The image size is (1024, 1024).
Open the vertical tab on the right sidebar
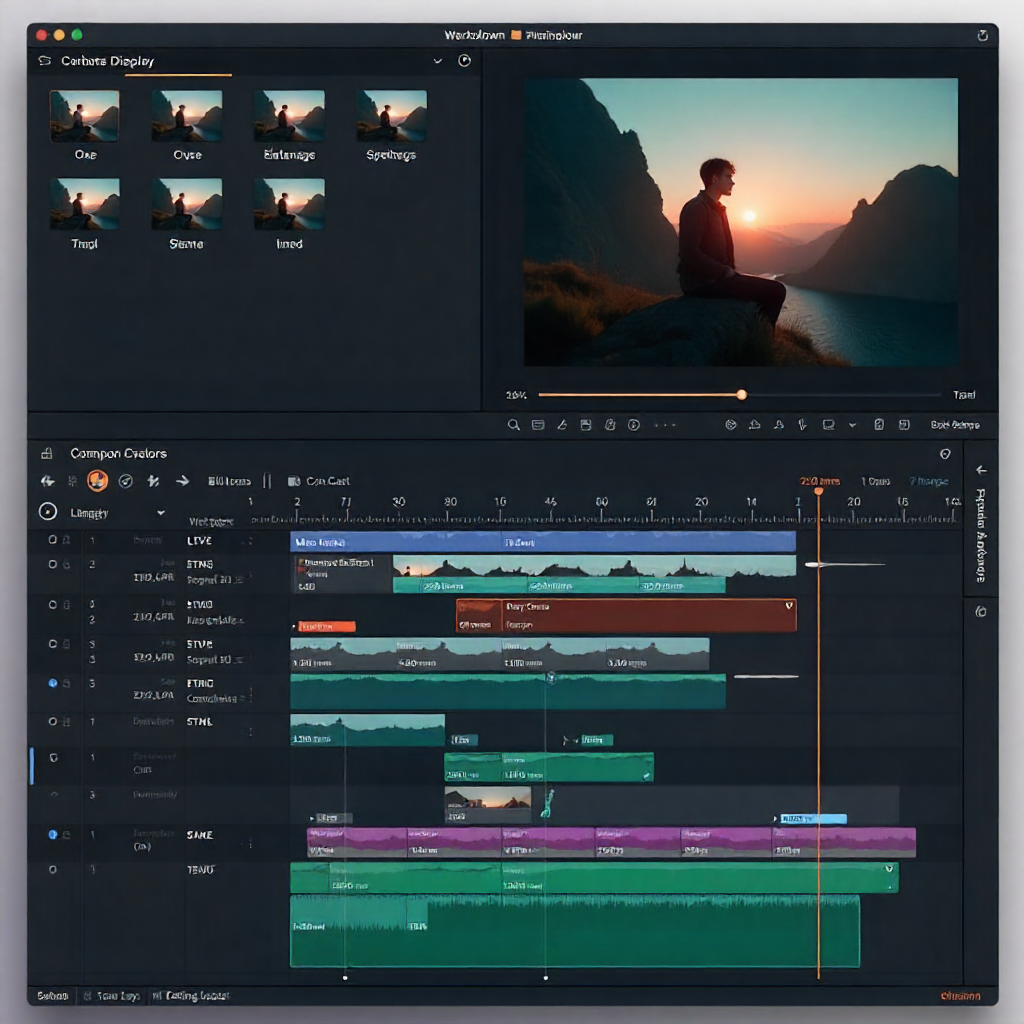pos(981,536)
